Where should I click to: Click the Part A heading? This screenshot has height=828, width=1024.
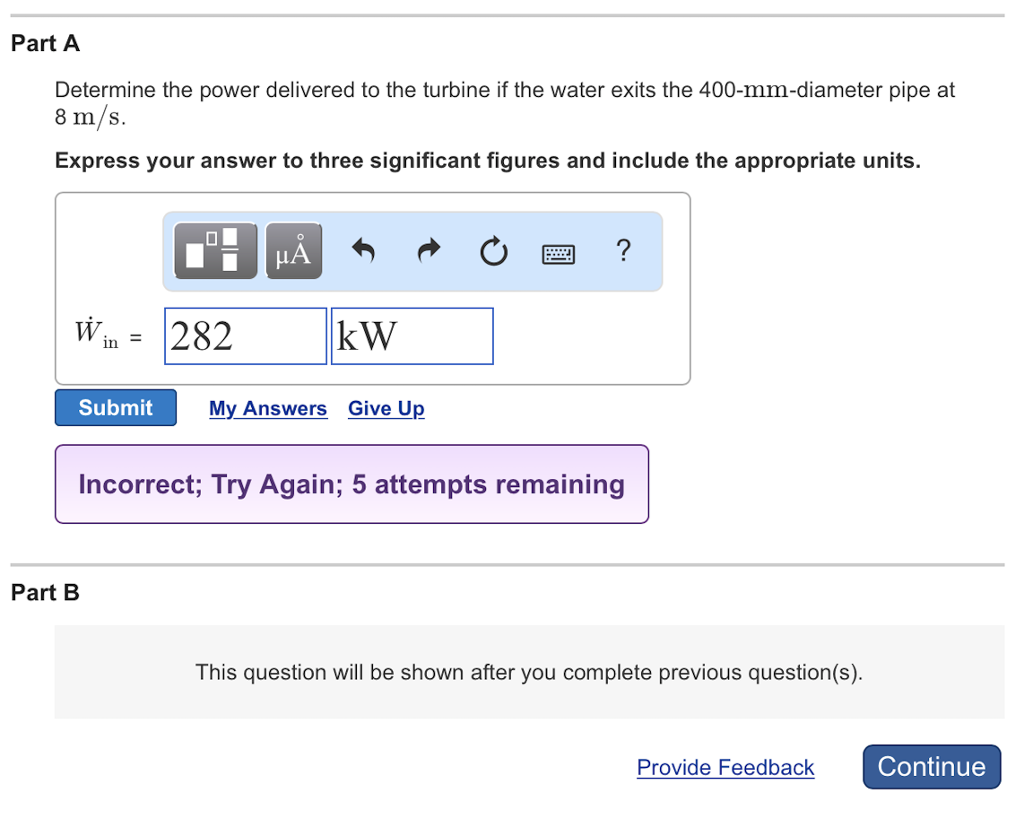click(46, 44)
